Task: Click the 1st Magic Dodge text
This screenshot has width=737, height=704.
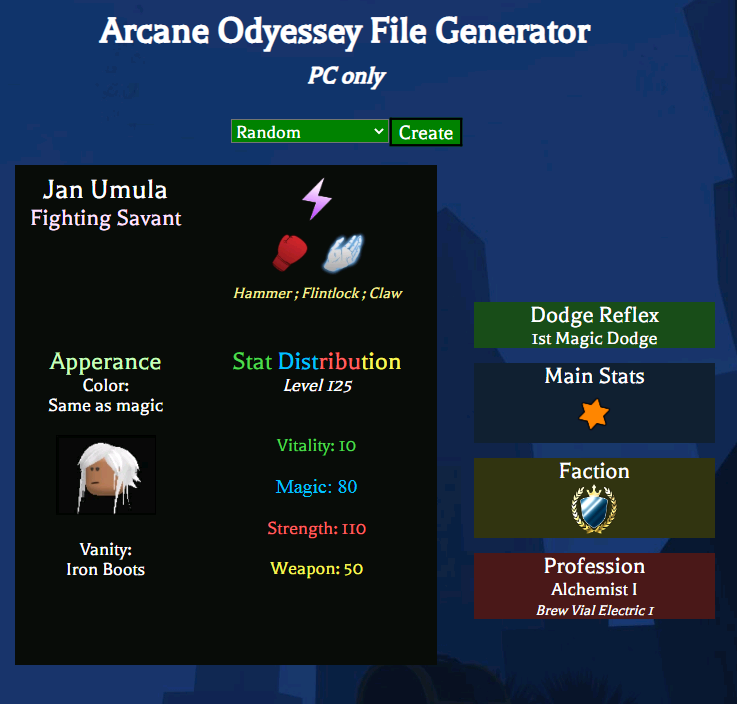Action: (x=594, y=338)
